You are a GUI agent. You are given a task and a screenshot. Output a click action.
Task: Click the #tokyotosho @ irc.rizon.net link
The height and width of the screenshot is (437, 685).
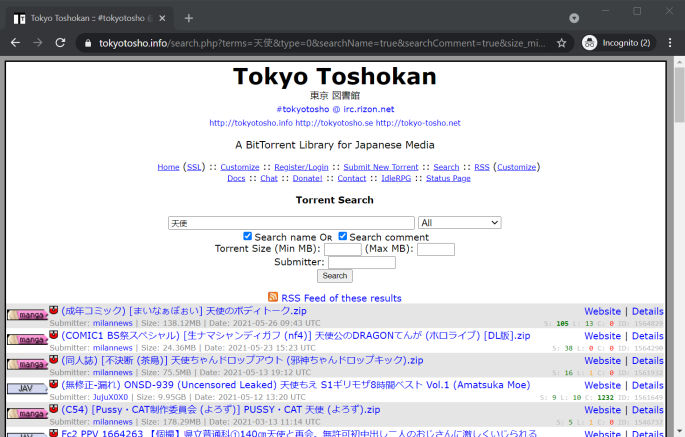coord(335,109)
